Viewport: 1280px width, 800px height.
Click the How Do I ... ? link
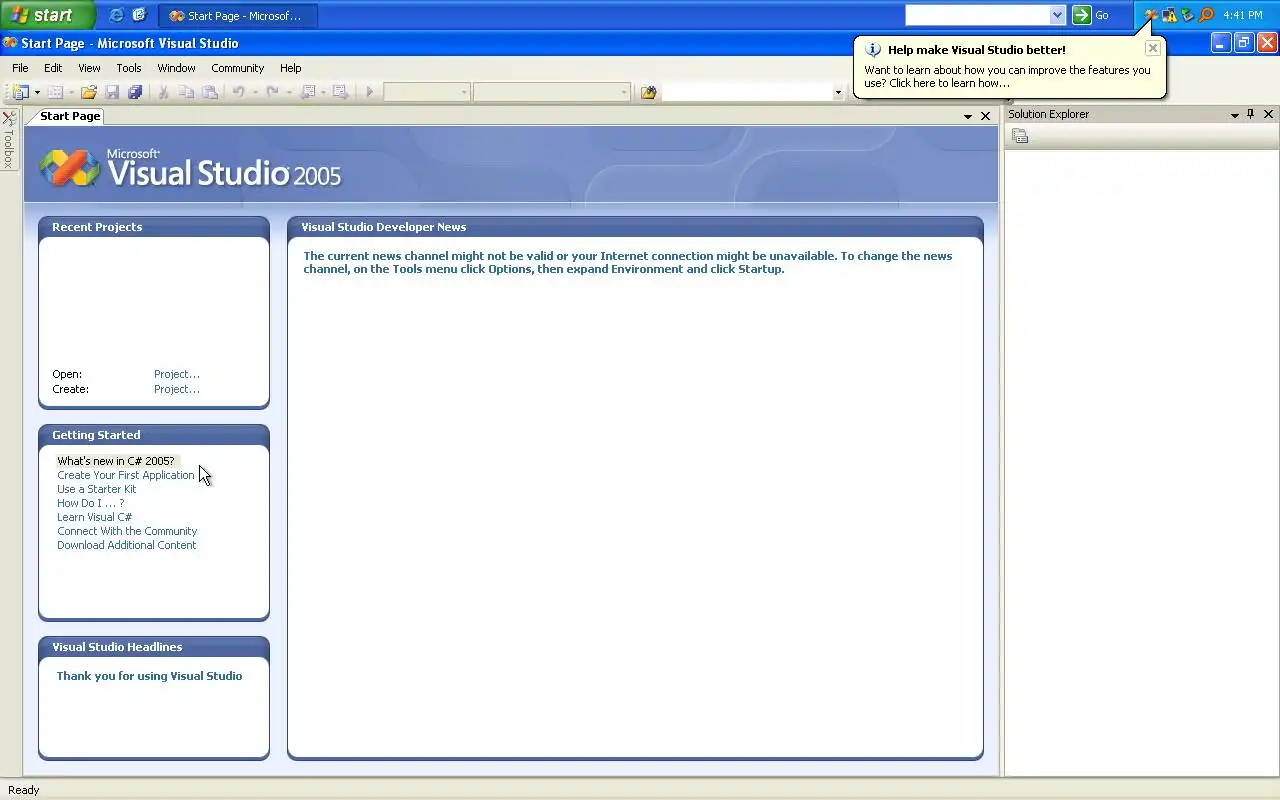click(x=91, y=503)
